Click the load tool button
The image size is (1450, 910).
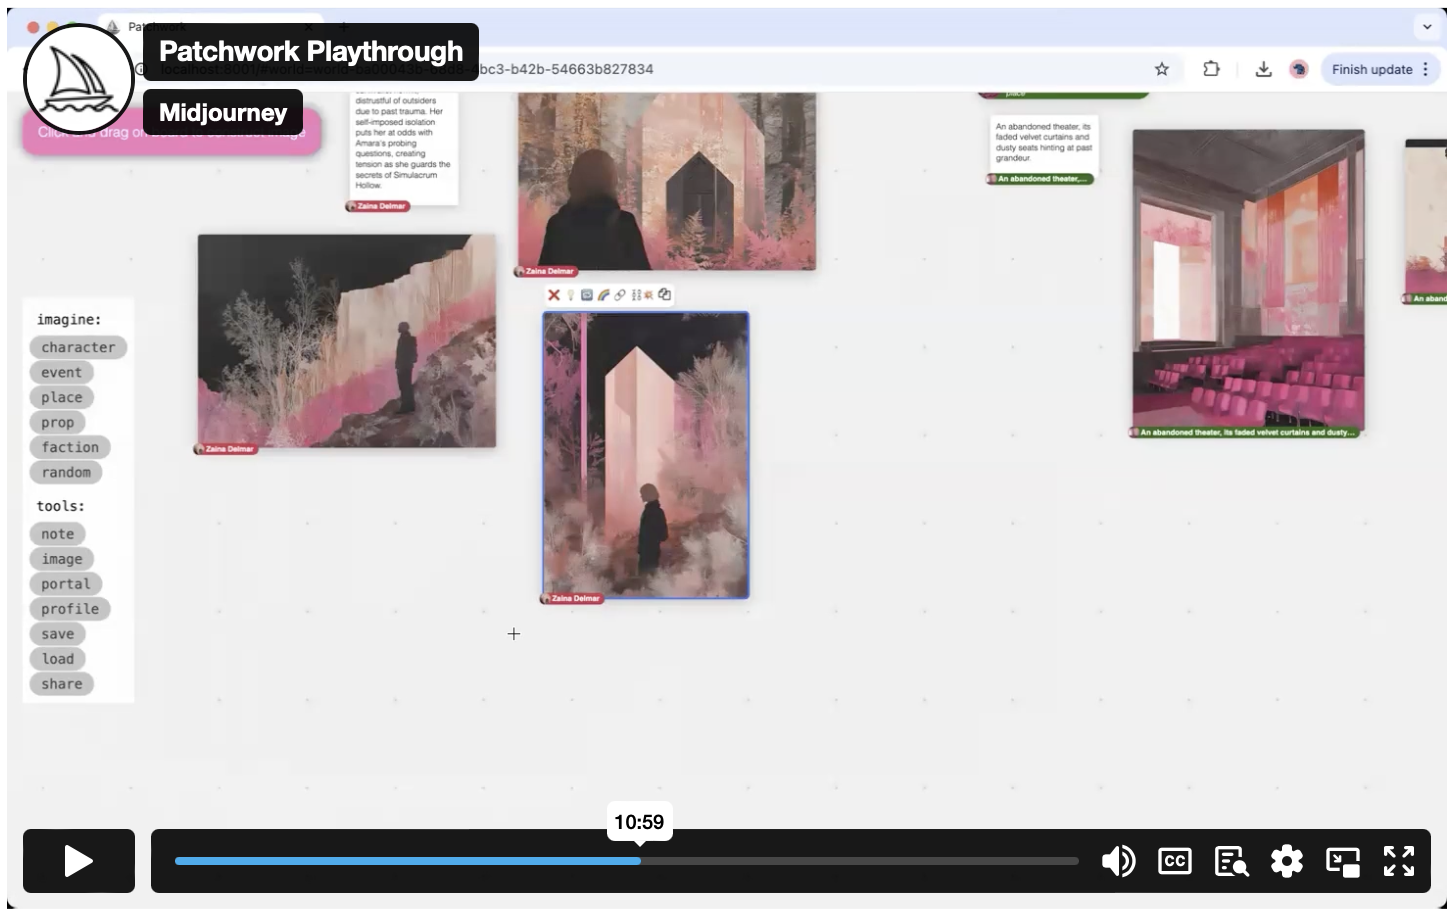tap(58, 659)
